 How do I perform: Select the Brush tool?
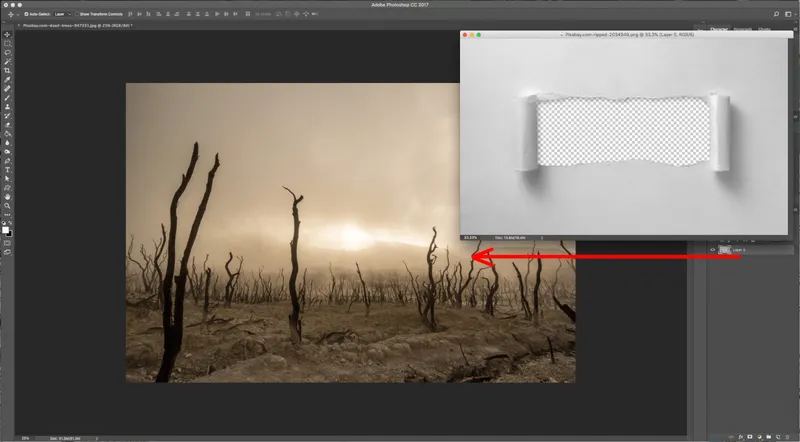coord(7,97)
